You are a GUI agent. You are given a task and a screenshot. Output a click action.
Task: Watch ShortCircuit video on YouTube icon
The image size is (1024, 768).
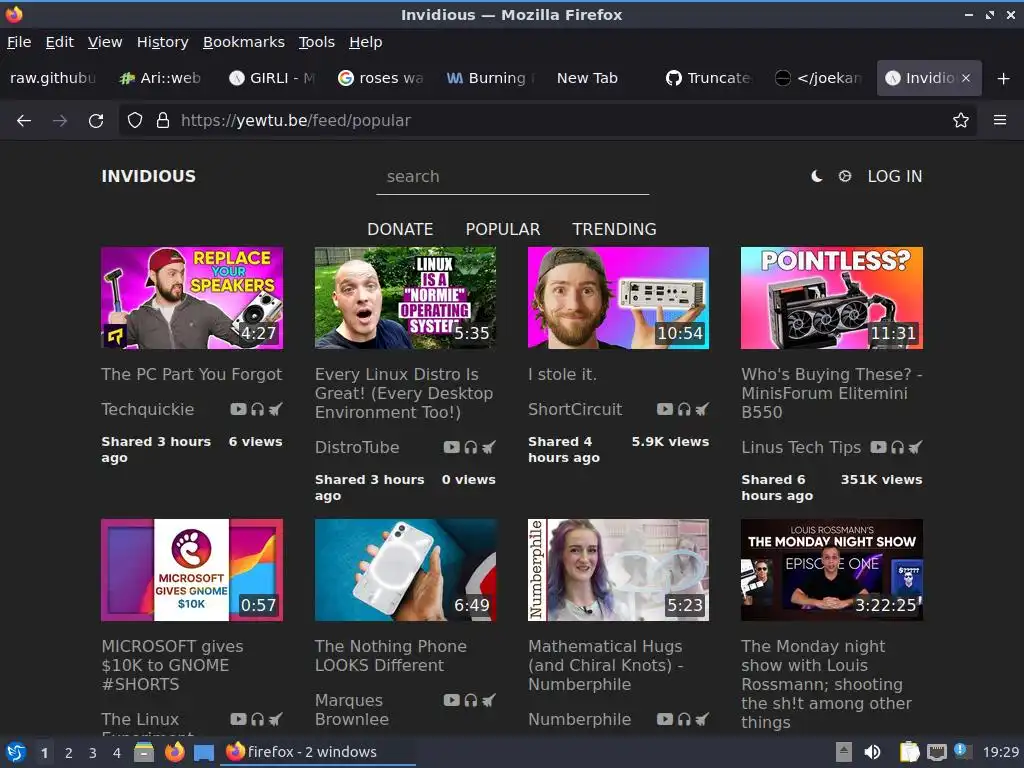pos(665,409)
